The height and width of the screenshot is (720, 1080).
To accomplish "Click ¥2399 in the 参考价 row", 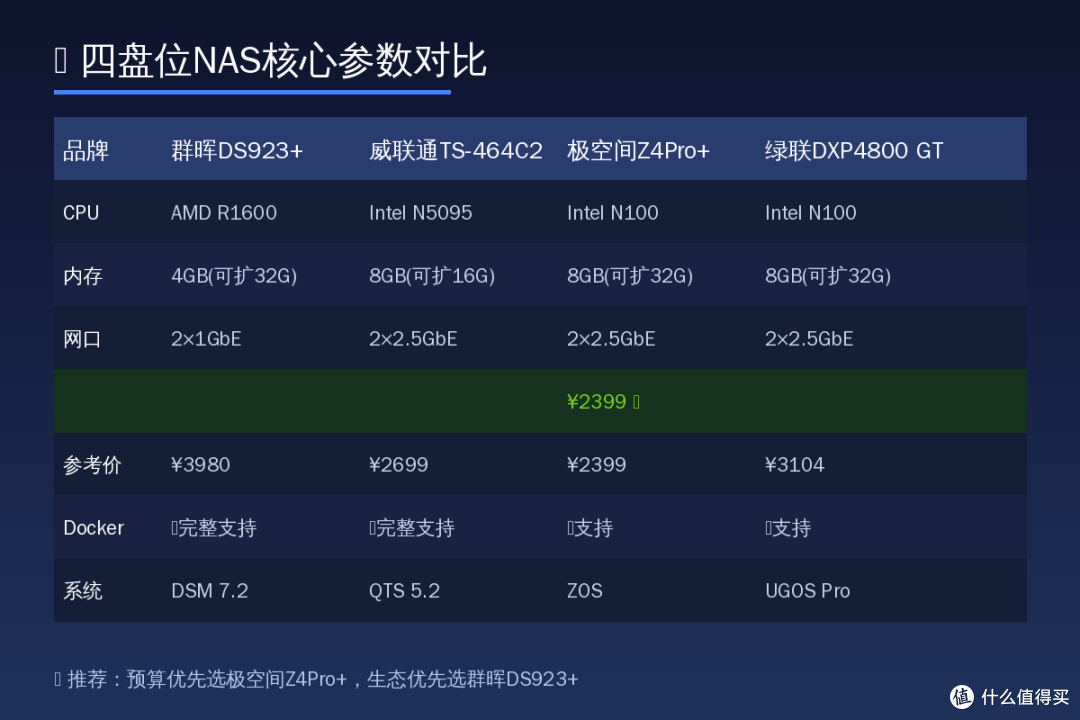I will (596, 465).
